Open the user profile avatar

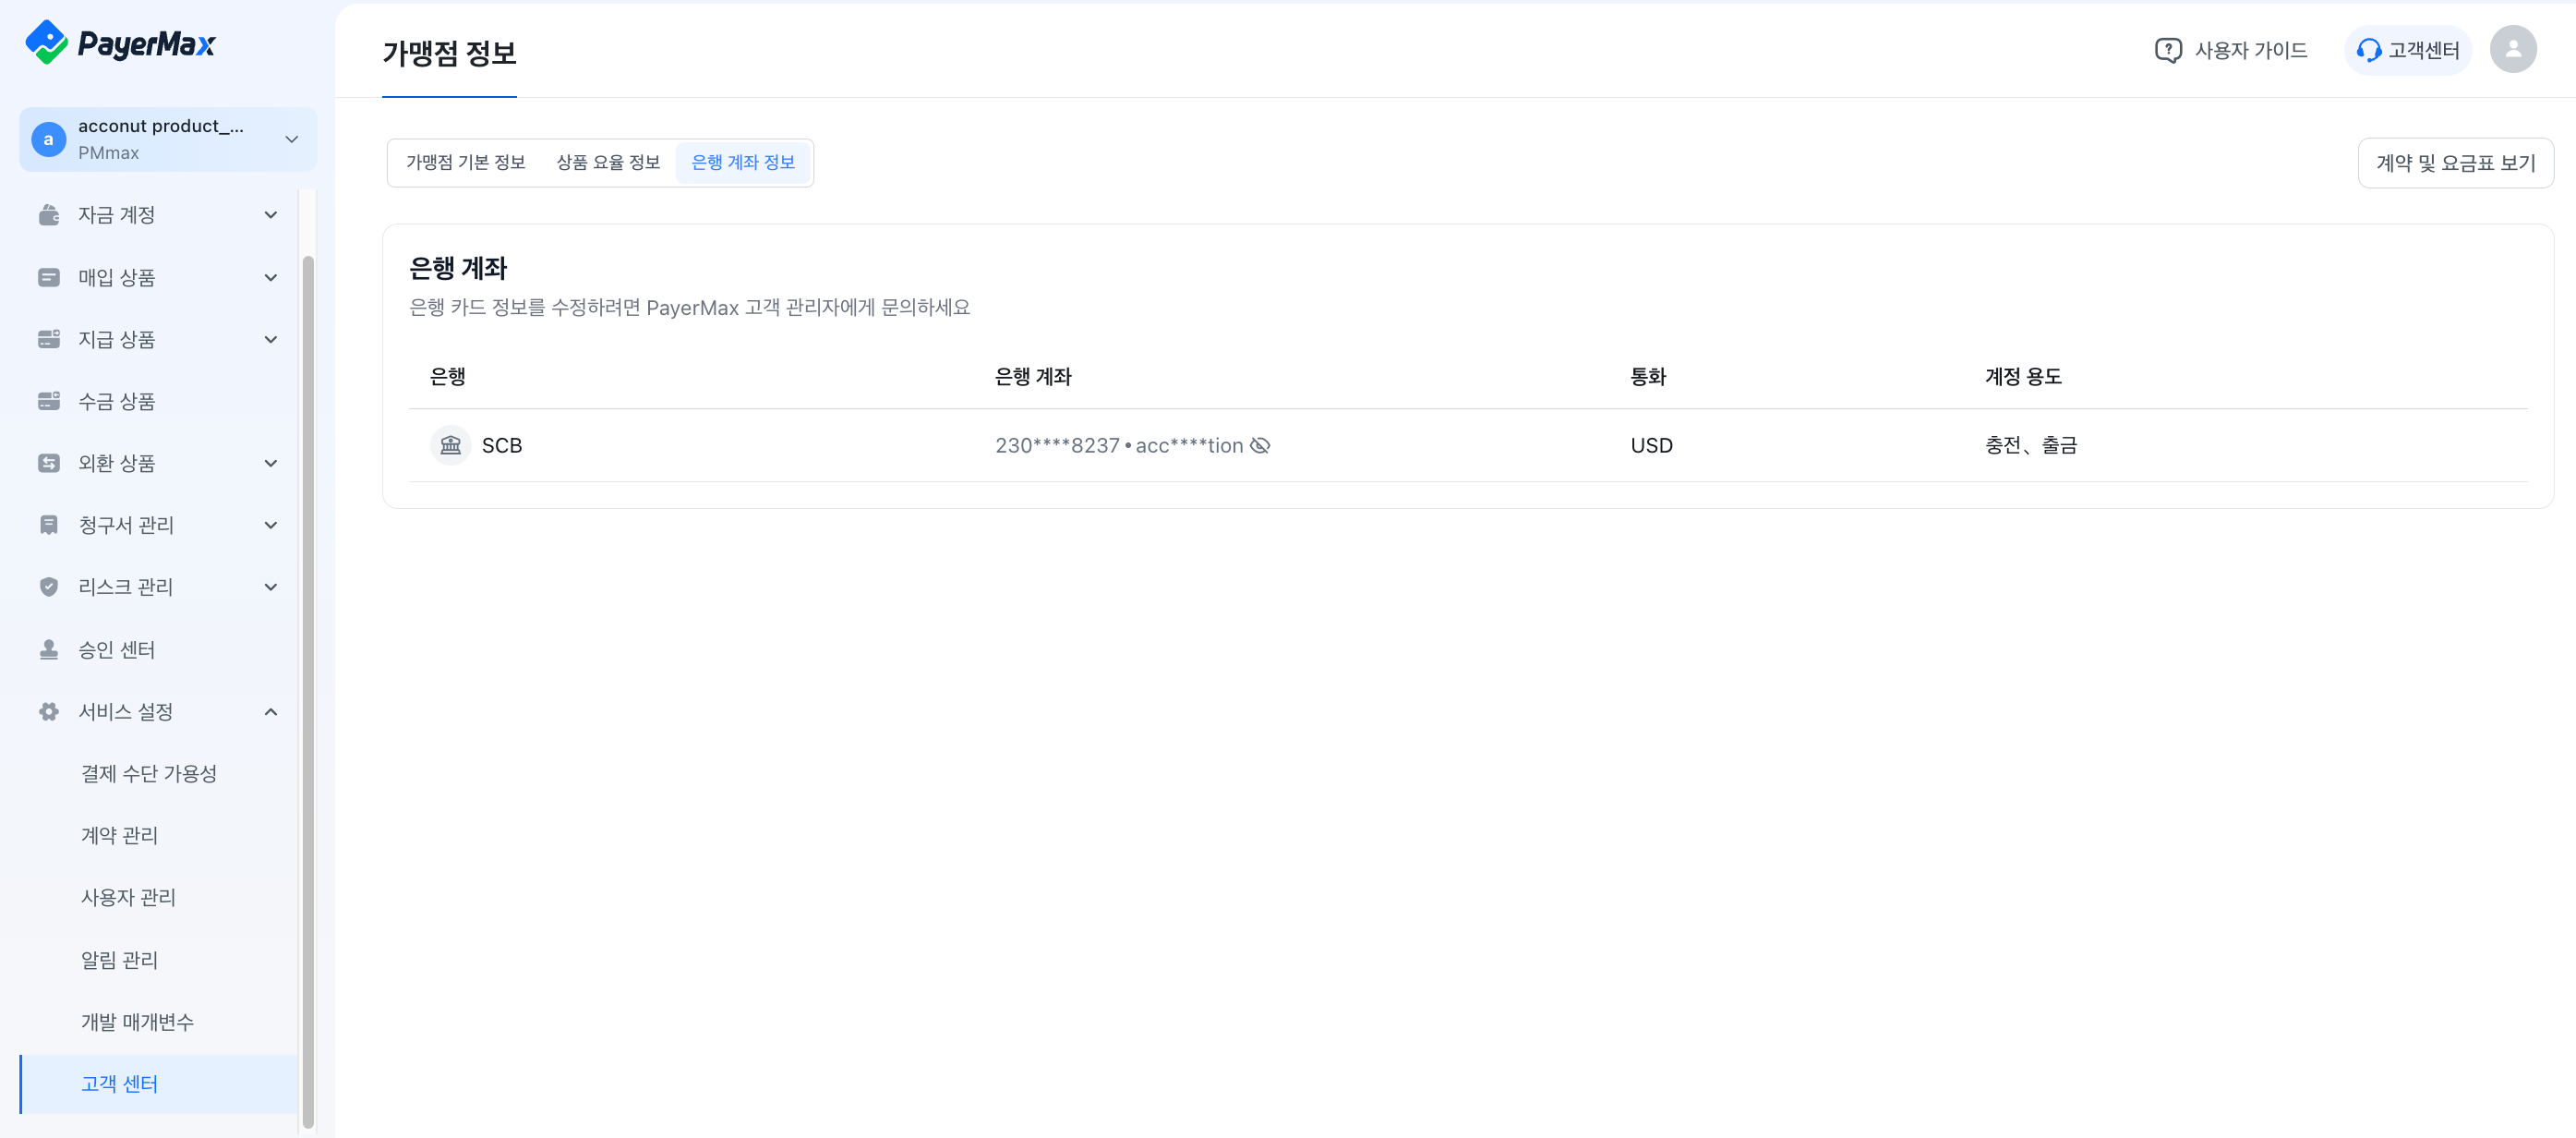2512,49
